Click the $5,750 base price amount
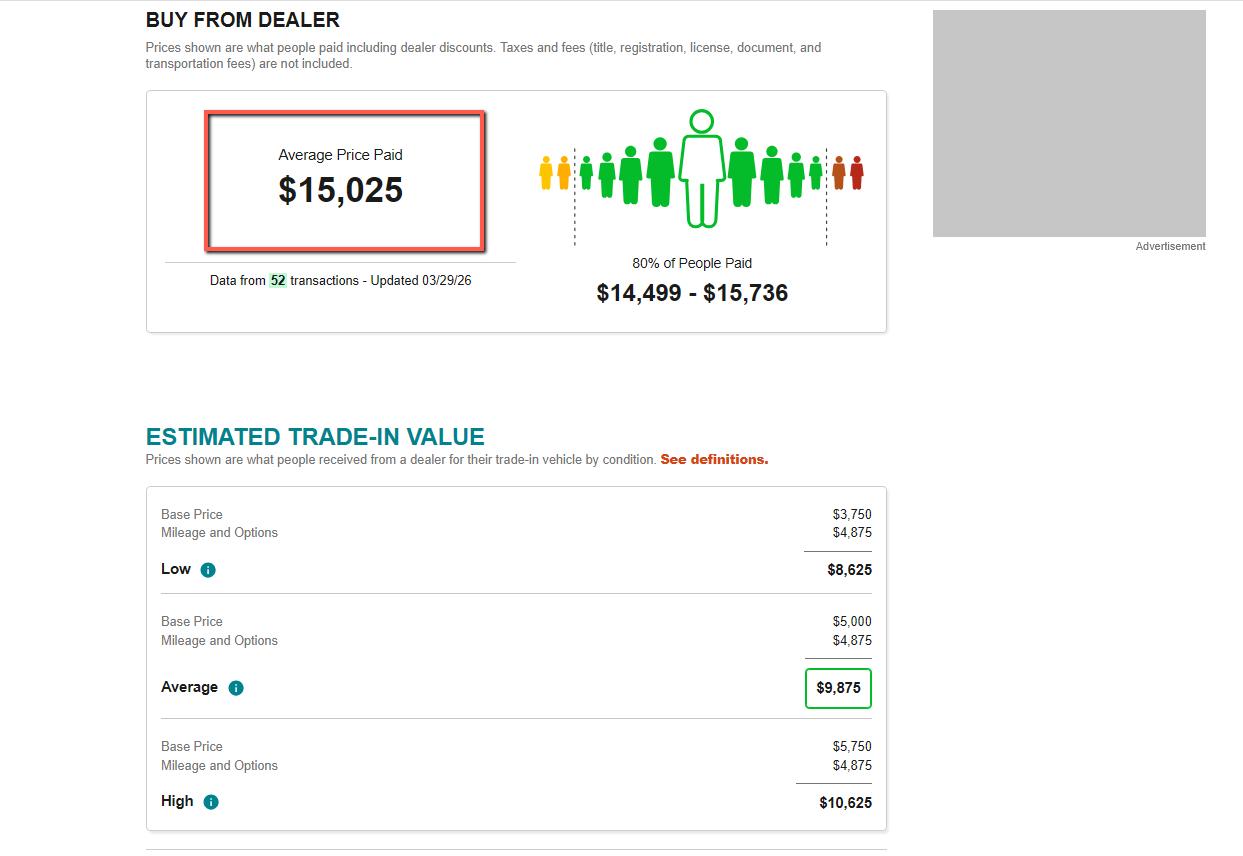Screen dimensions: 1243x856 [852, 747]
